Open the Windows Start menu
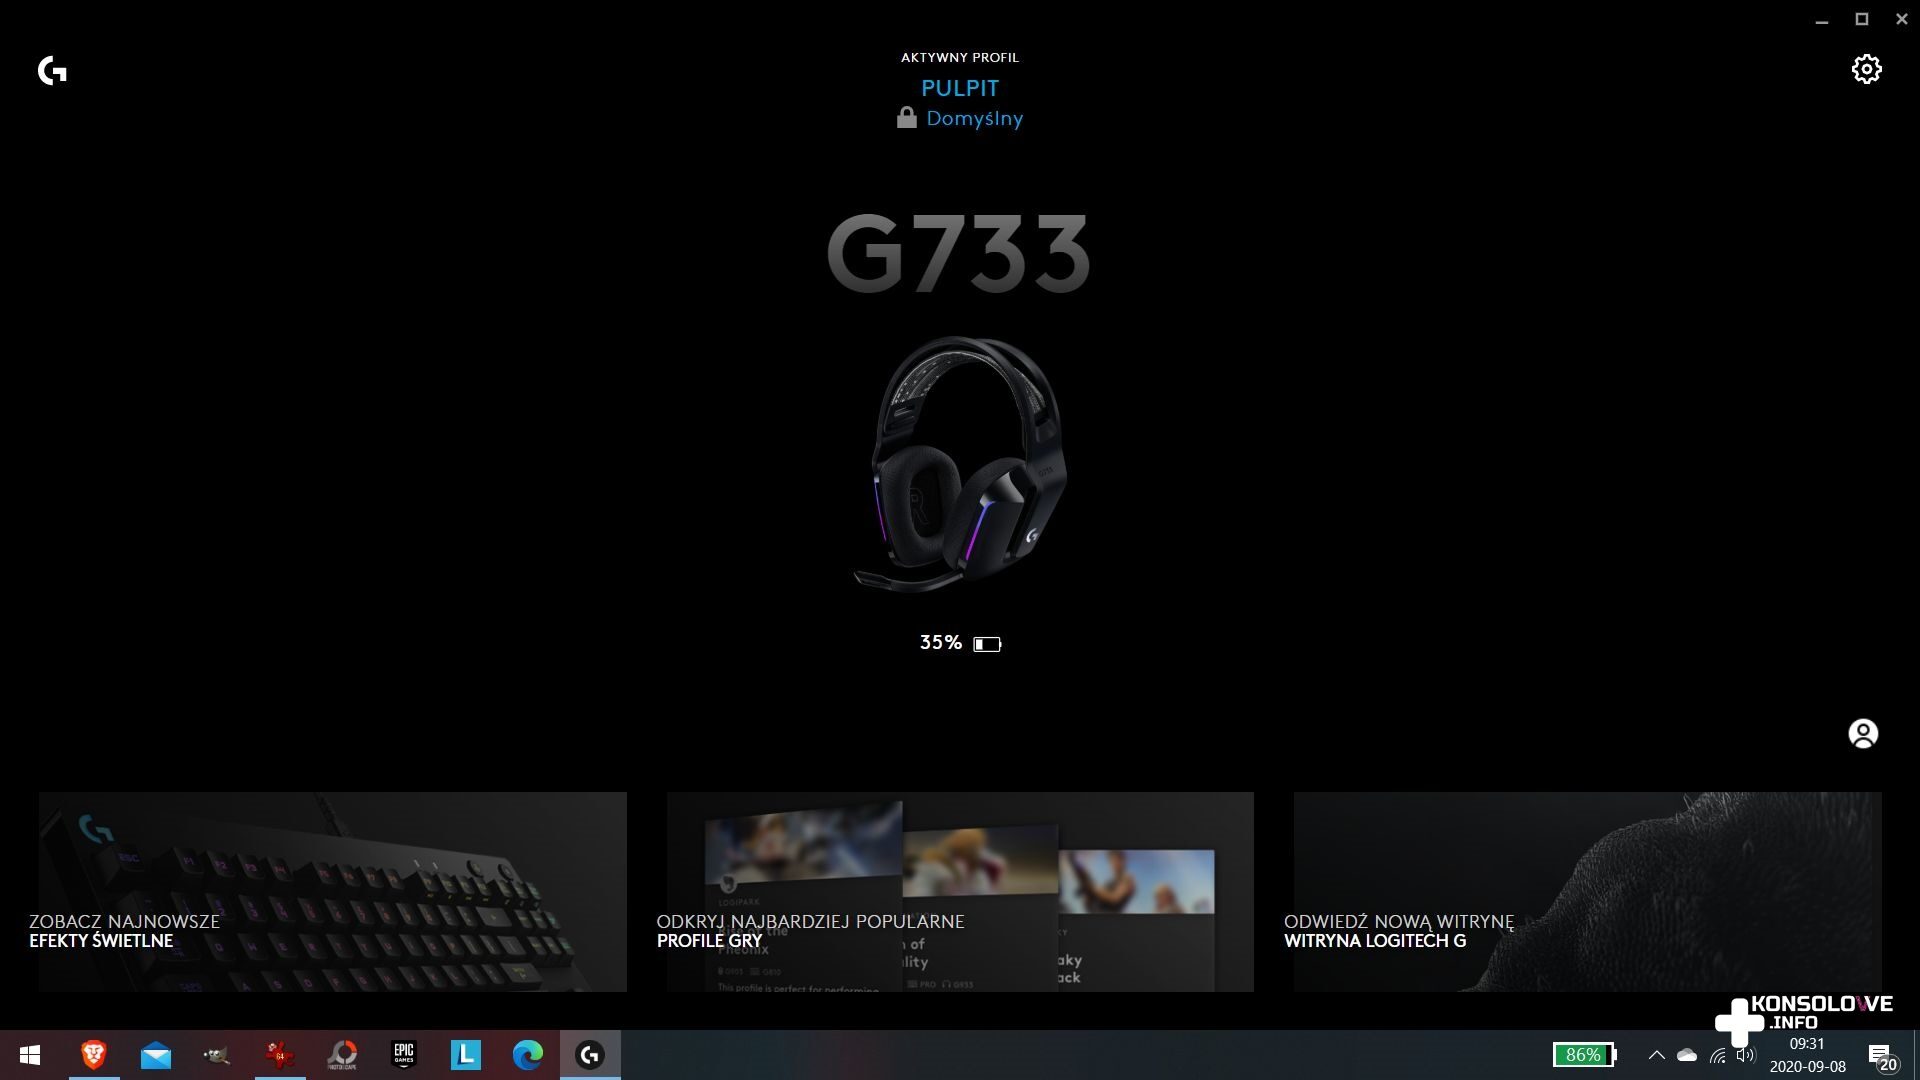 tap(30, 1054)
